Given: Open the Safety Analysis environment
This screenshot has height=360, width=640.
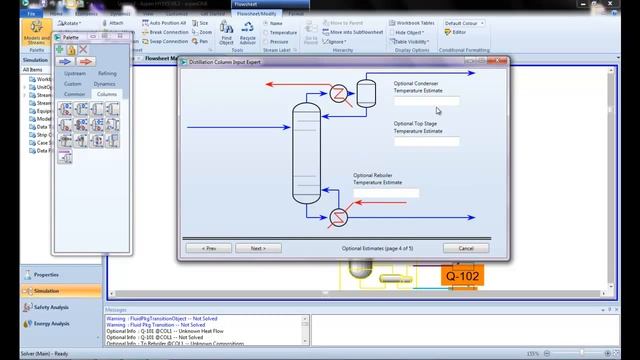Looking at the screenshot, I should point(61,307).
